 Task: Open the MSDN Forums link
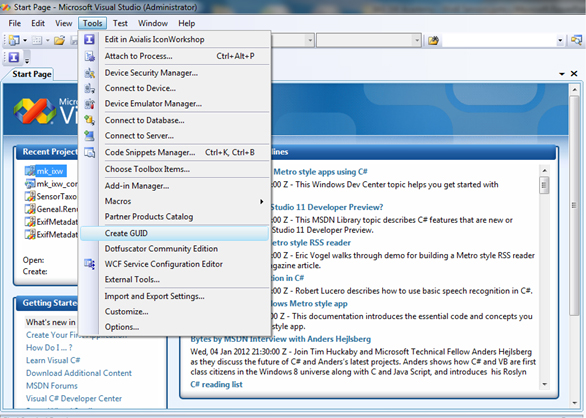52,386
